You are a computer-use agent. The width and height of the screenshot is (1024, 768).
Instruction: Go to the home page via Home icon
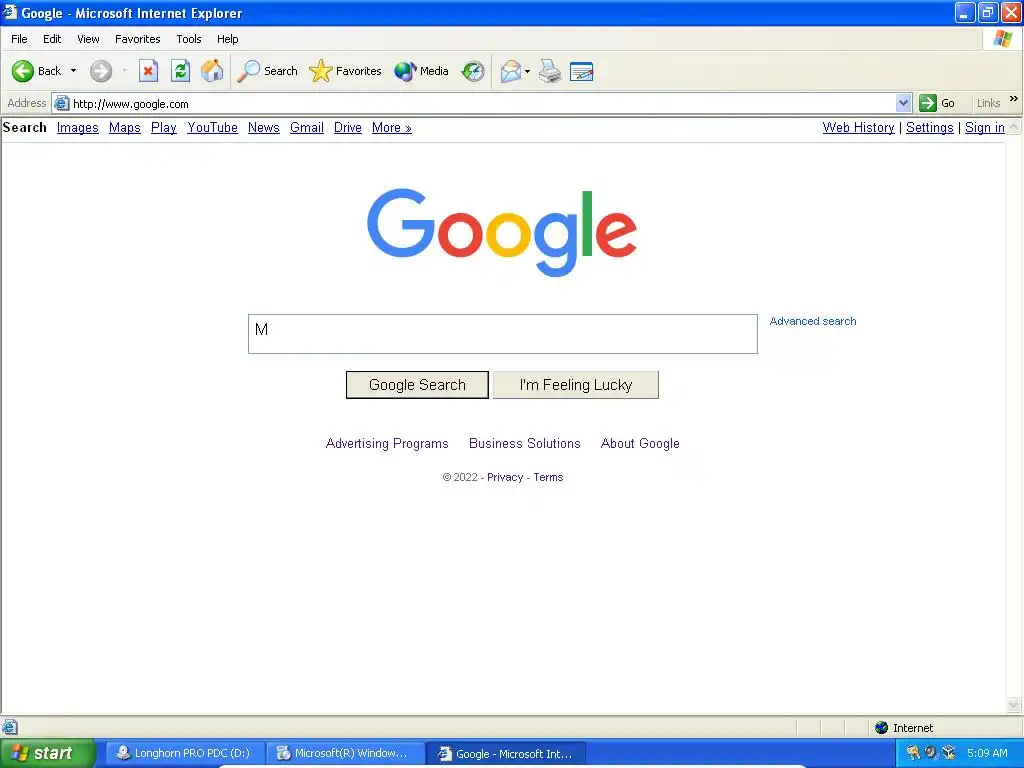pos(212,71)
